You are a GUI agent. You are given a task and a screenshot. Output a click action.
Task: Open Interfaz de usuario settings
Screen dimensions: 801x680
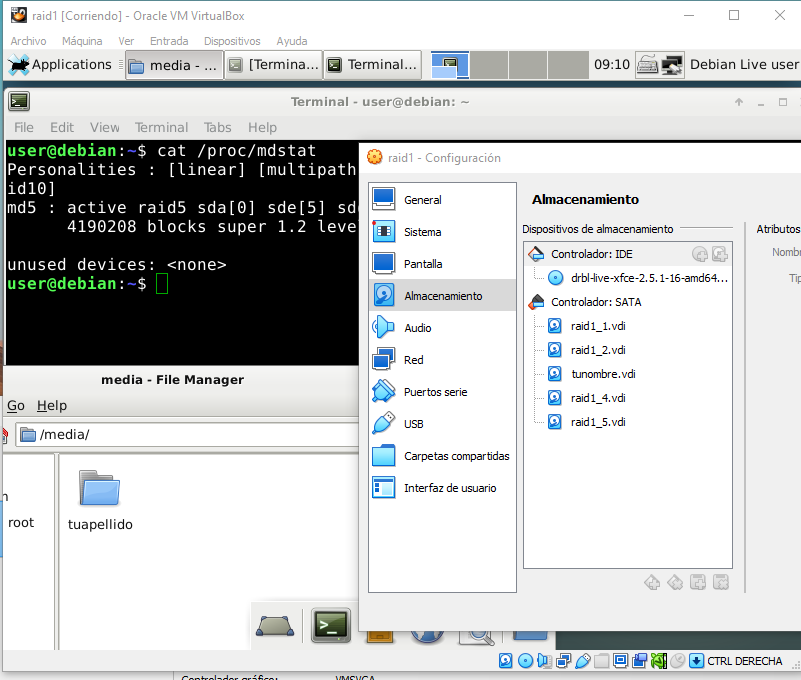442,488
